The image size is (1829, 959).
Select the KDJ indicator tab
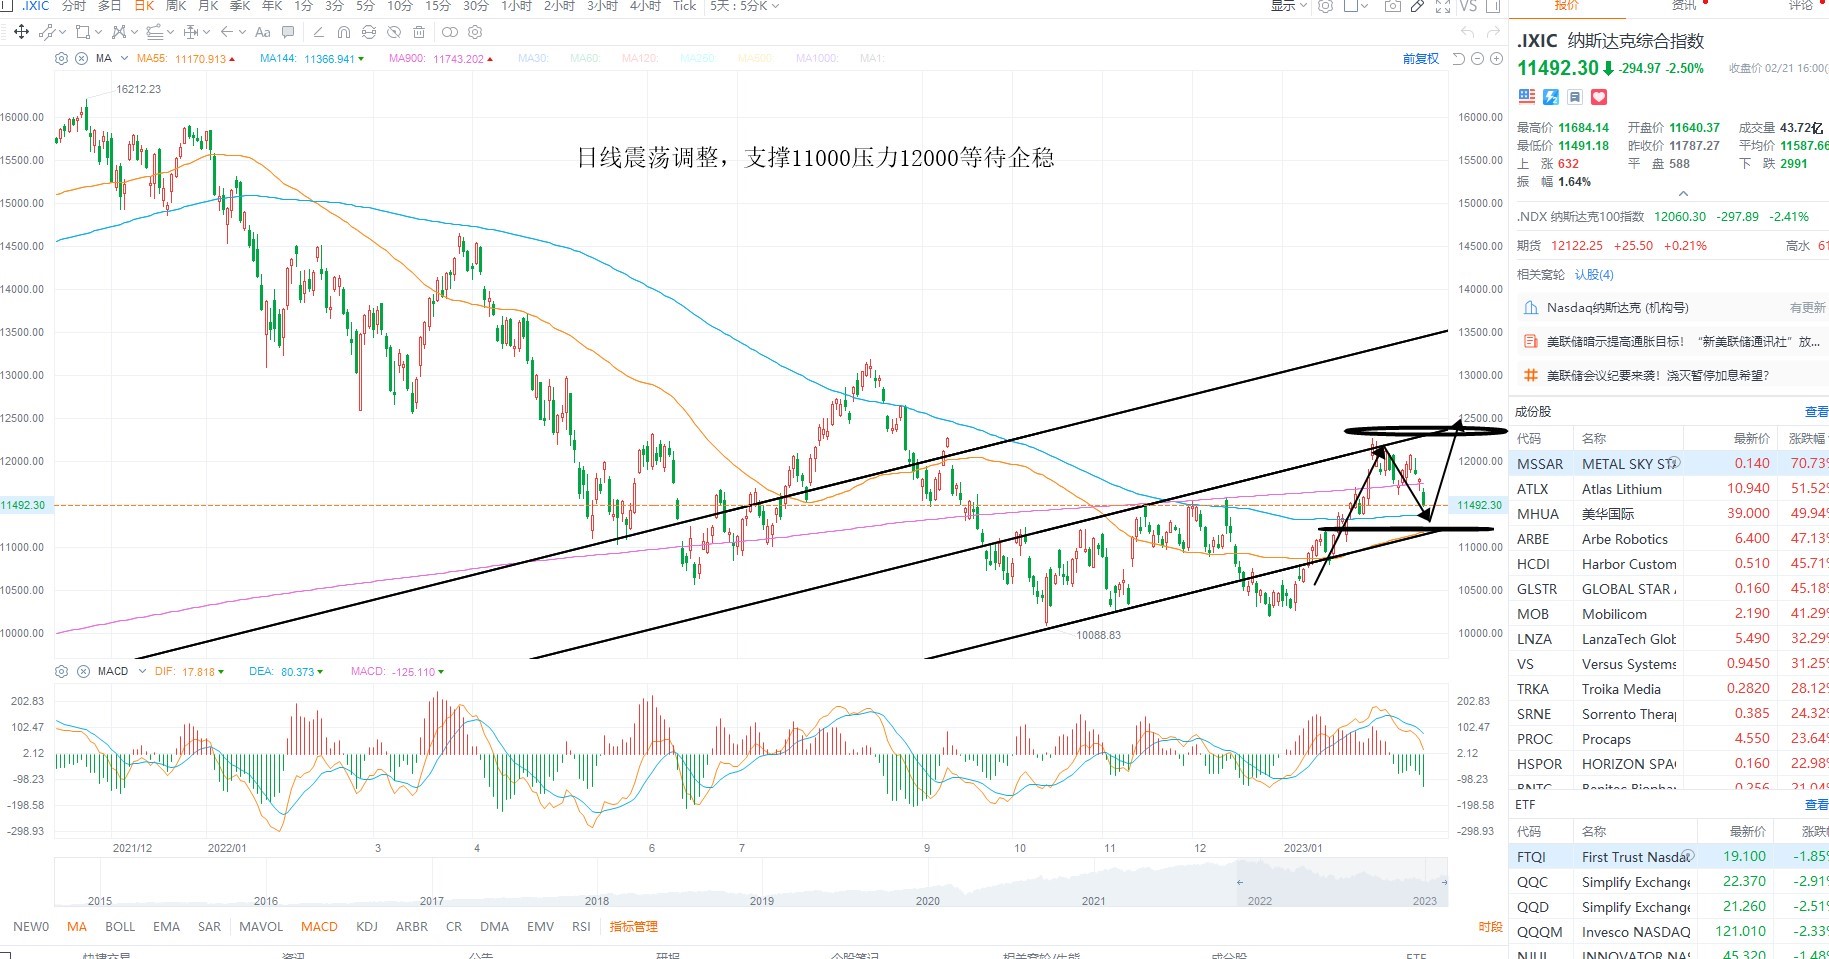[x=367, y=927]
